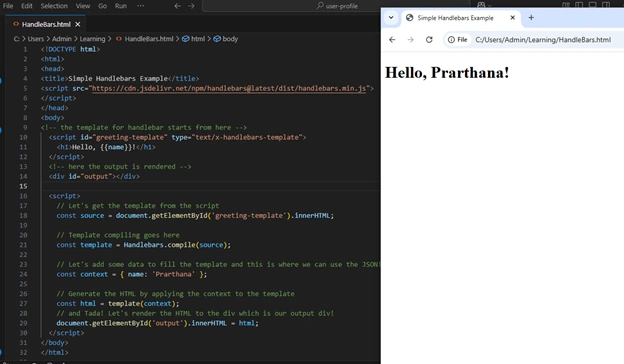Viewport: 624px width, 364px height.
Task: Open the Edit menu
Action: (27, 6)
